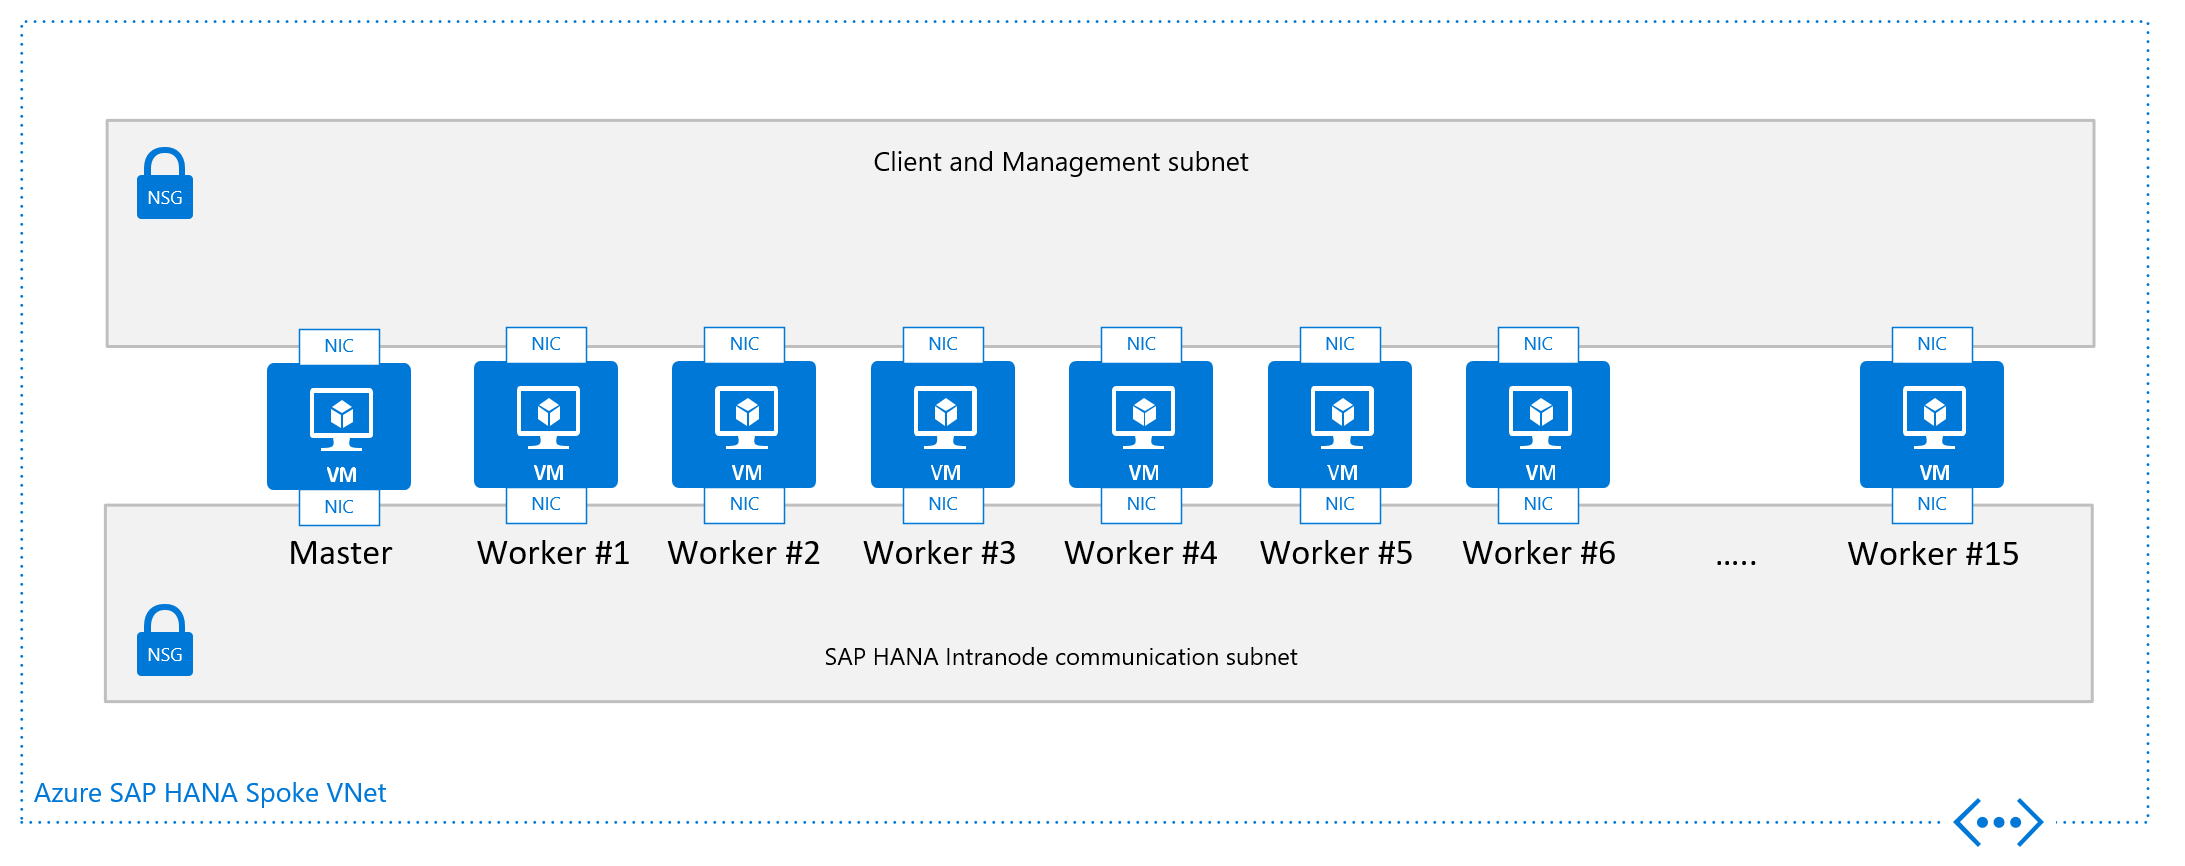
Task: Select the Worker #3 VM icon
Action: pyautogui.click(x=943, y=425)
